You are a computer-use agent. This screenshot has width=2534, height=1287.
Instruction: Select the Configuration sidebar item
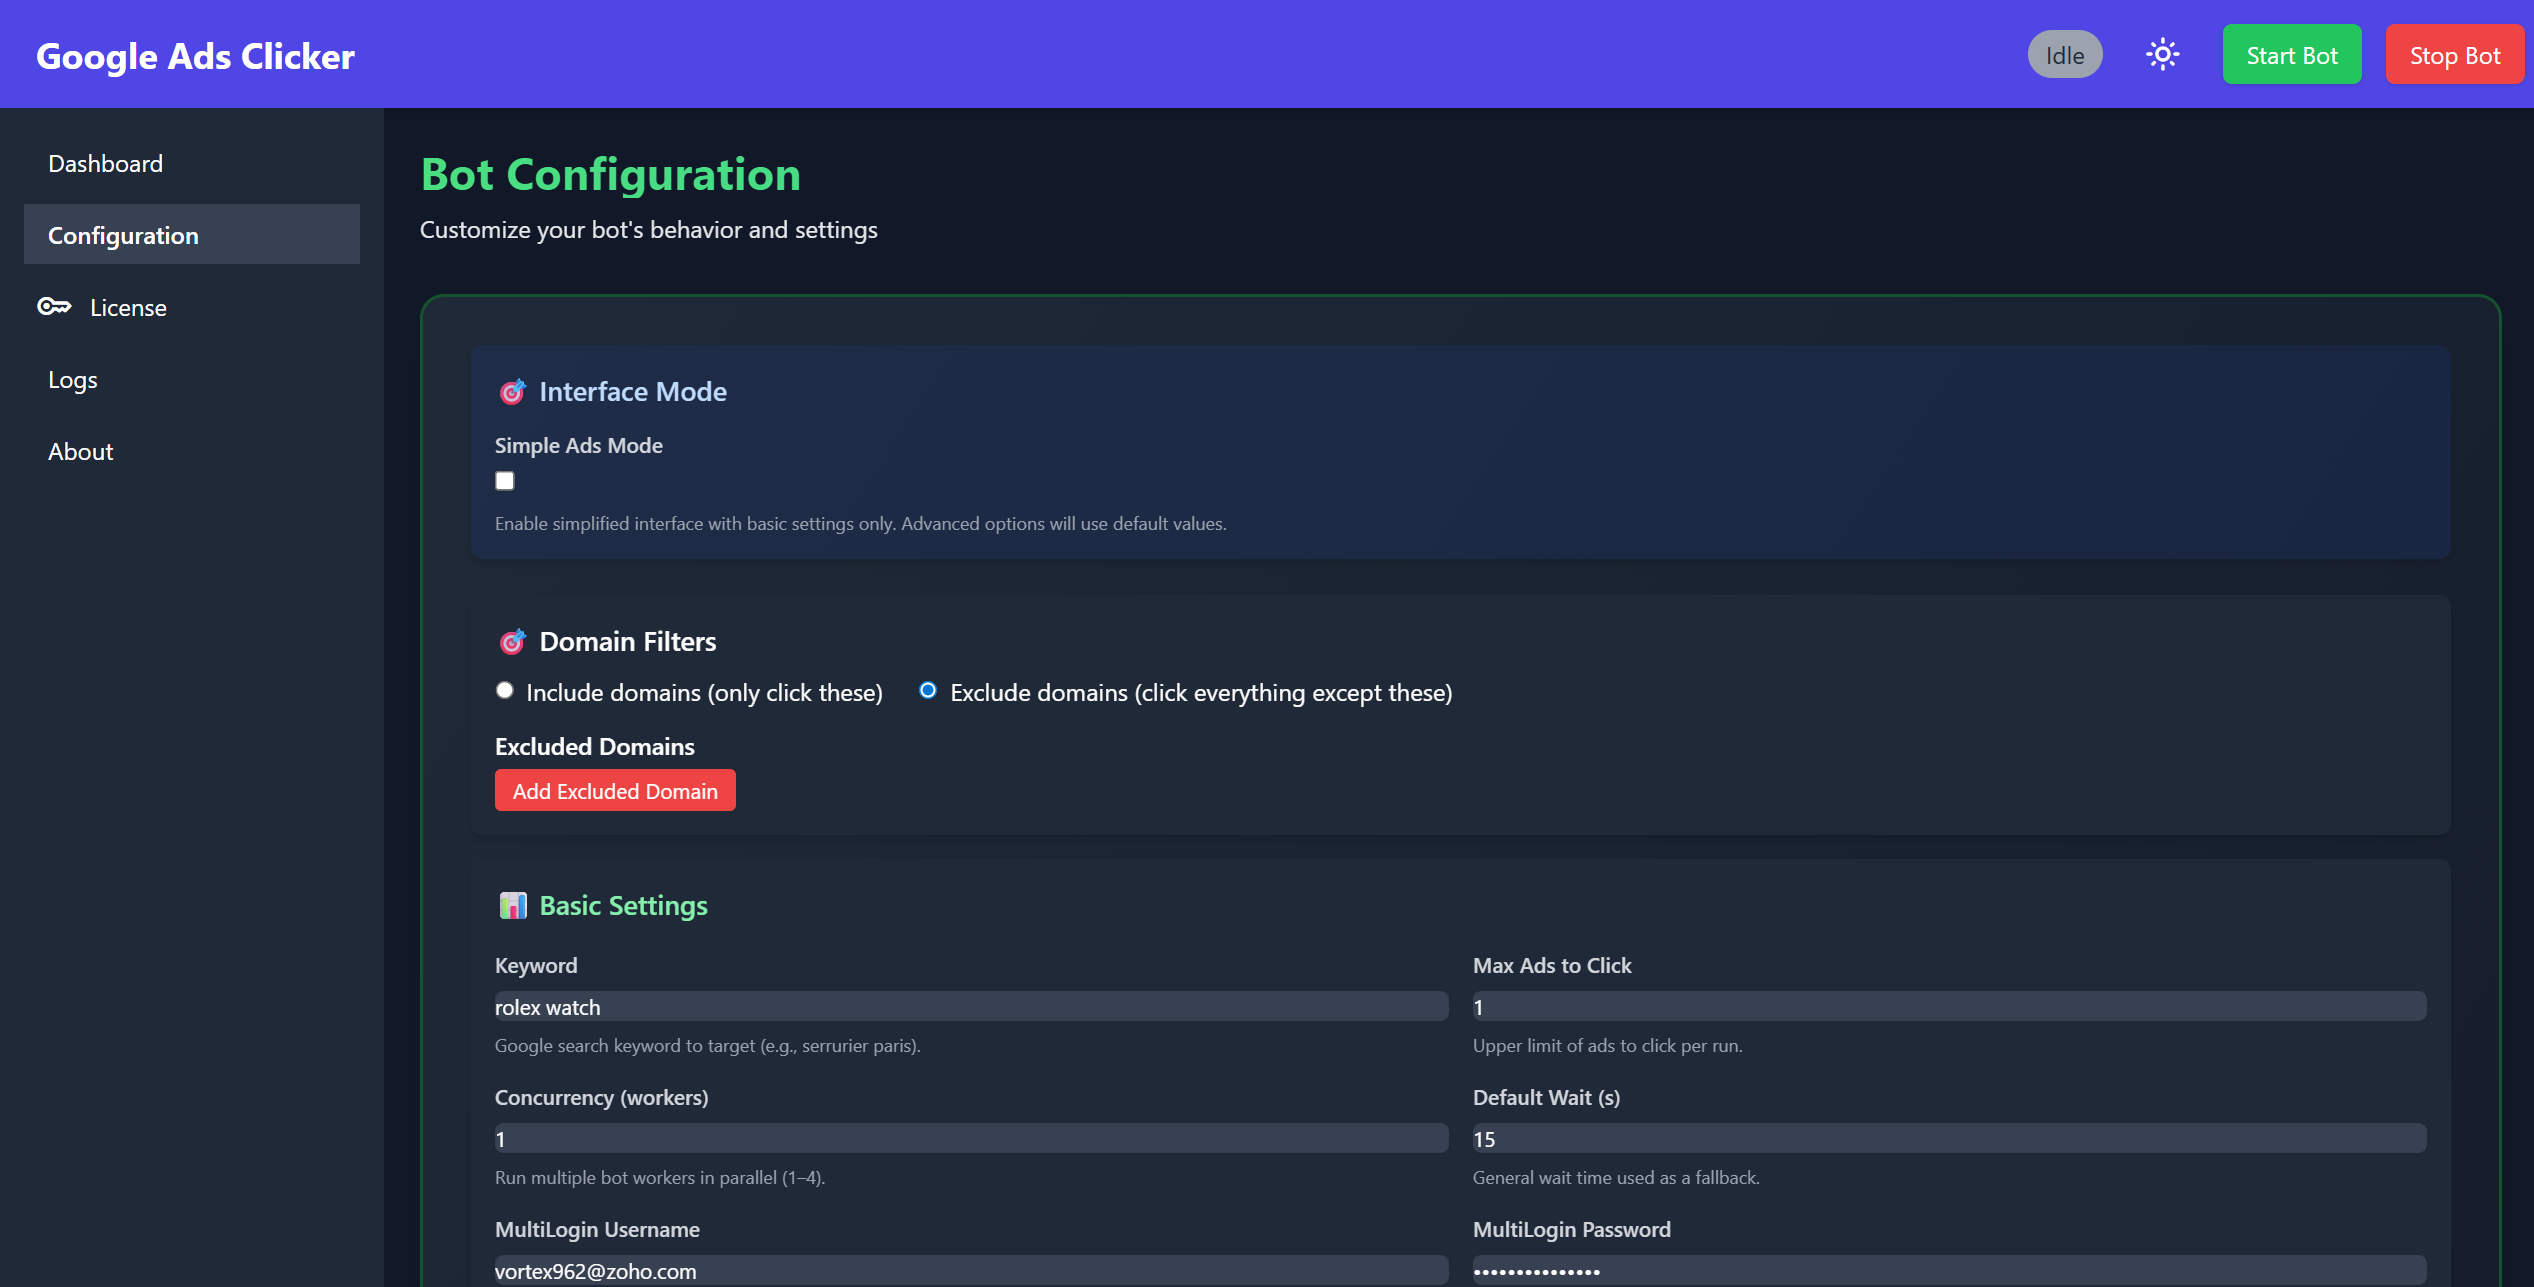(191, 235)
